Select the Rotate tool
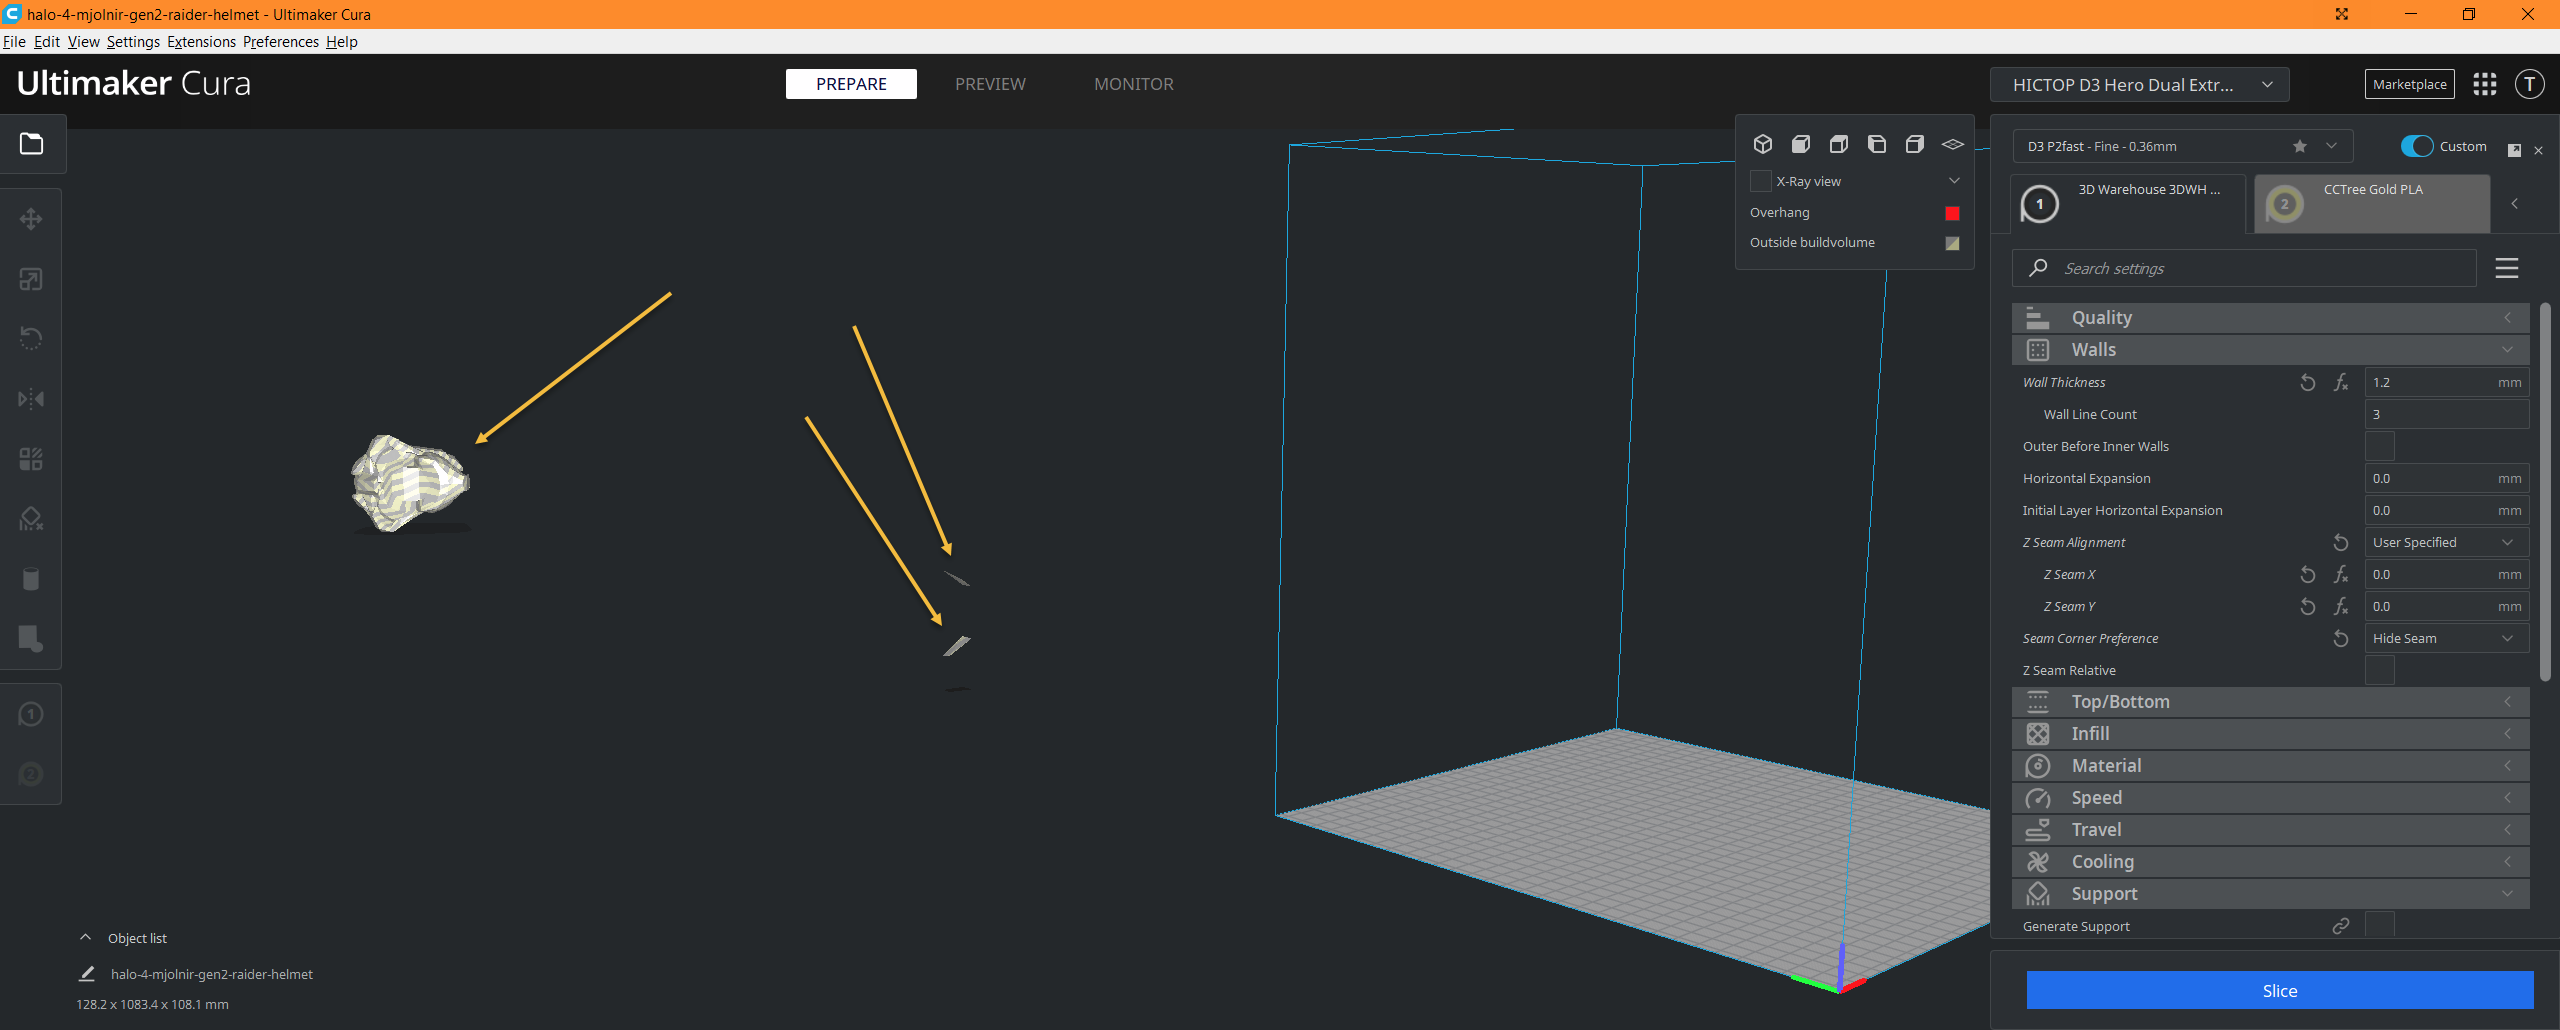Screen dimensions: 2560x1030 31,339
